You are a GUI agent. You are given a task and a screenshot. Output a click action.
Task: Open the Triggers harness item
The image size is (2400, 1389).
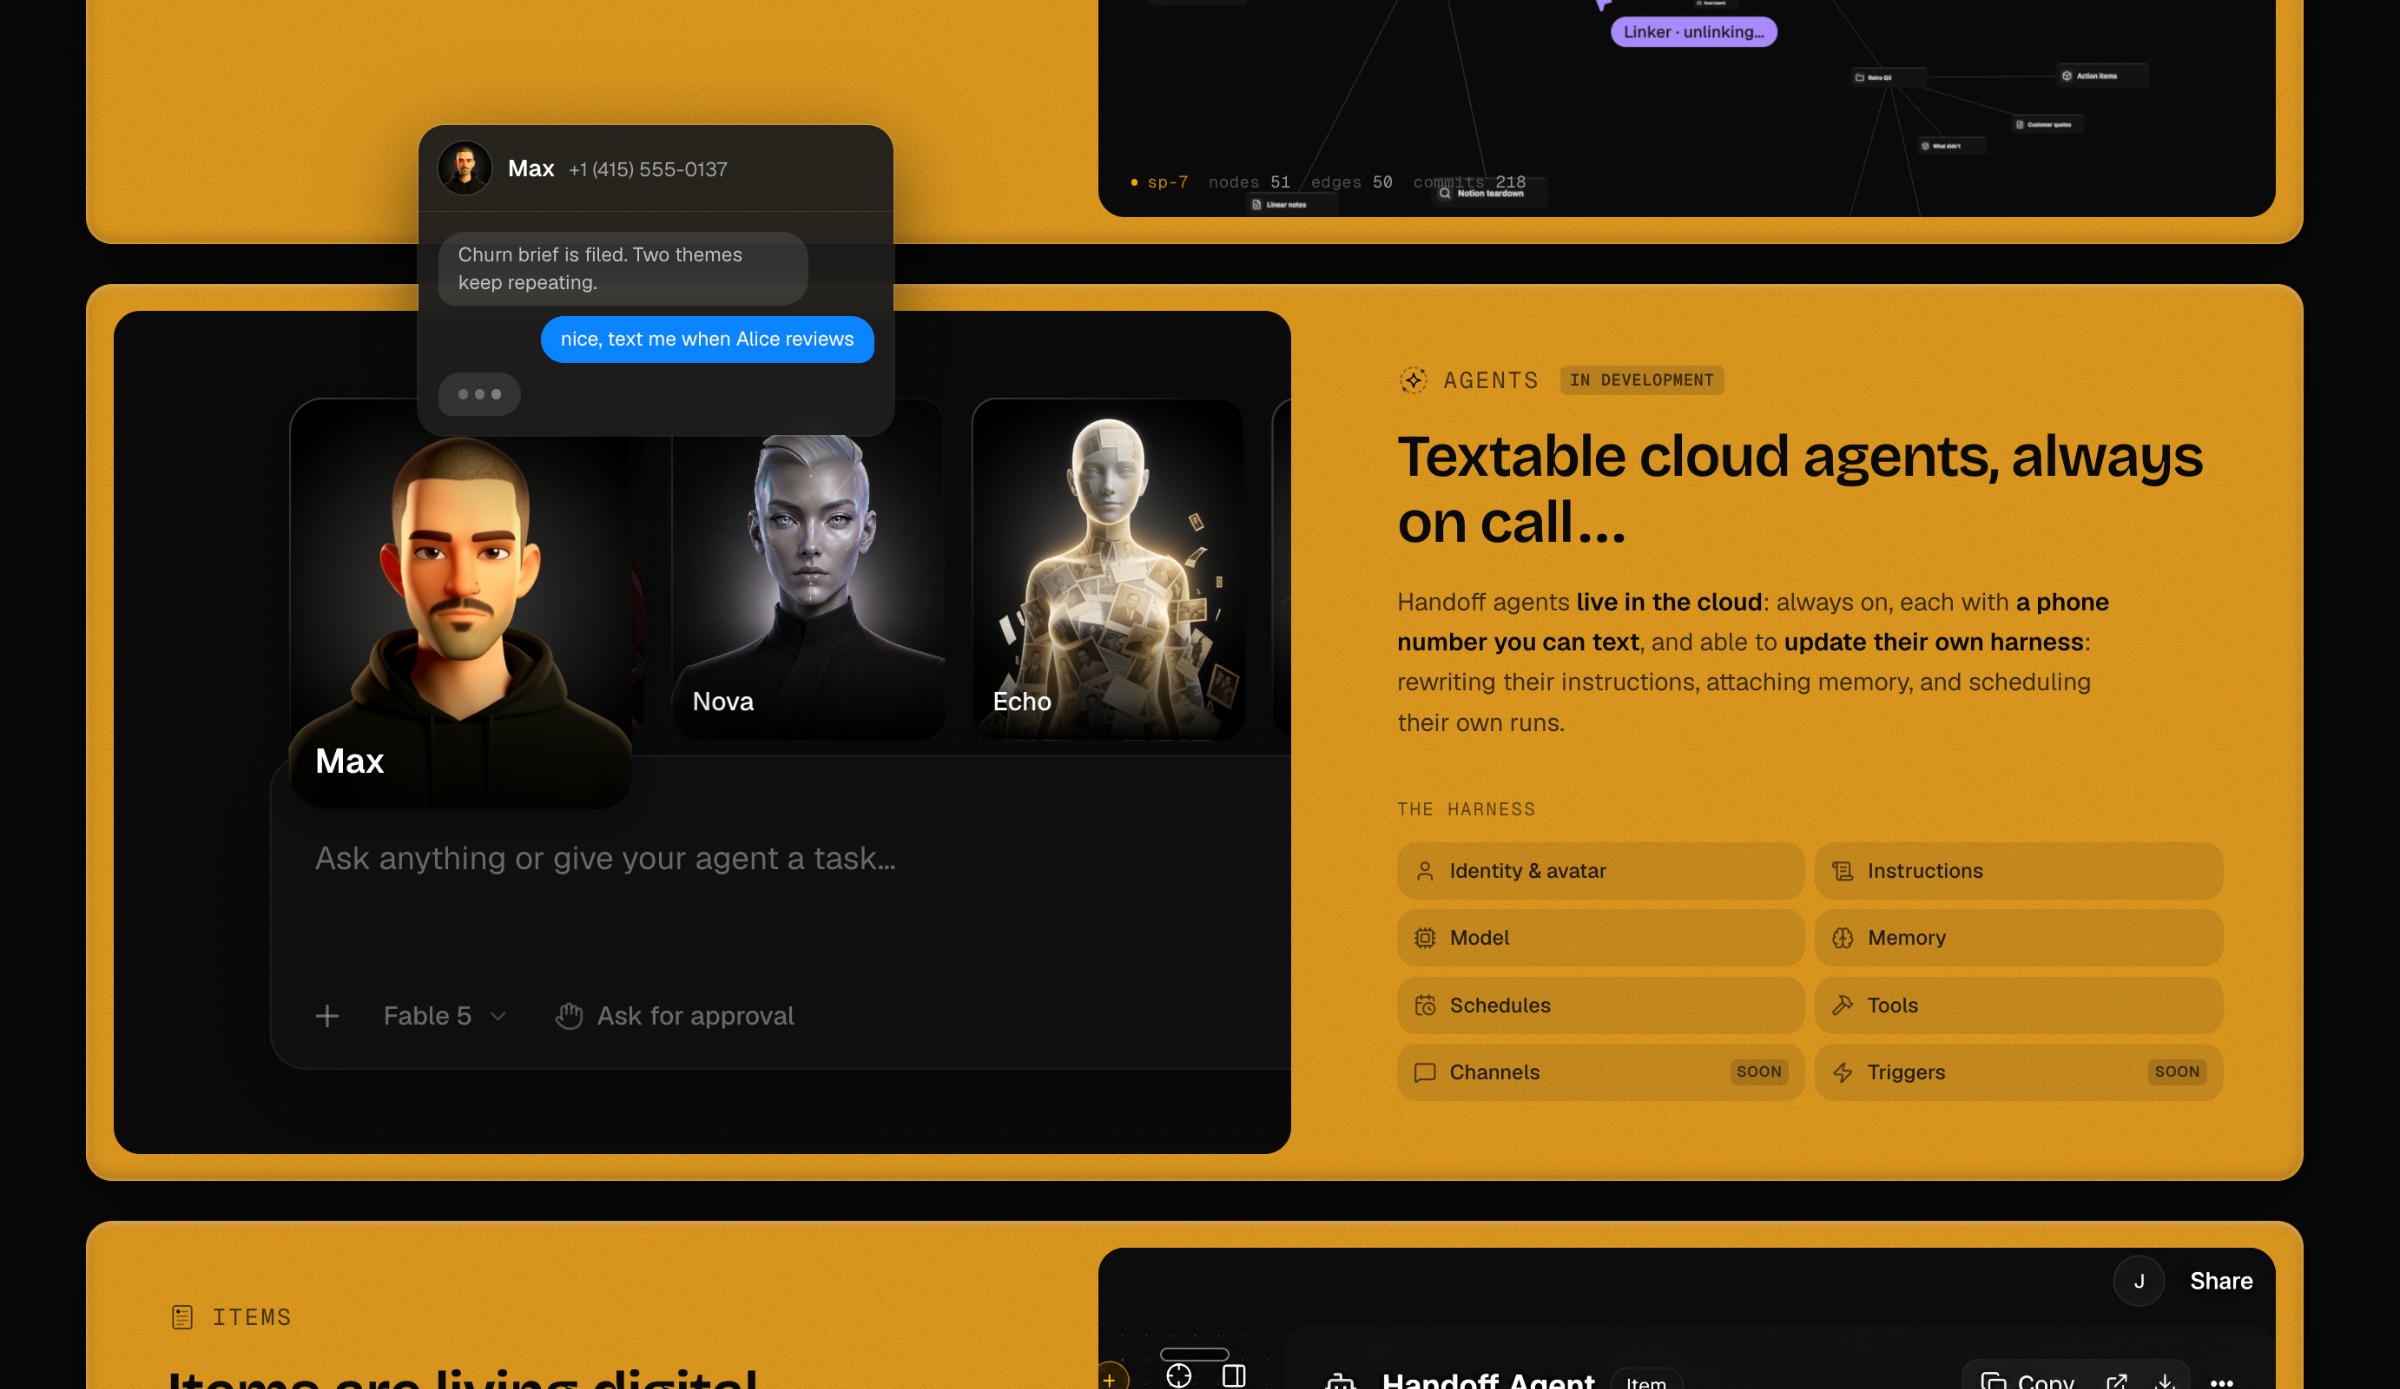(x=2018, y=1072)
